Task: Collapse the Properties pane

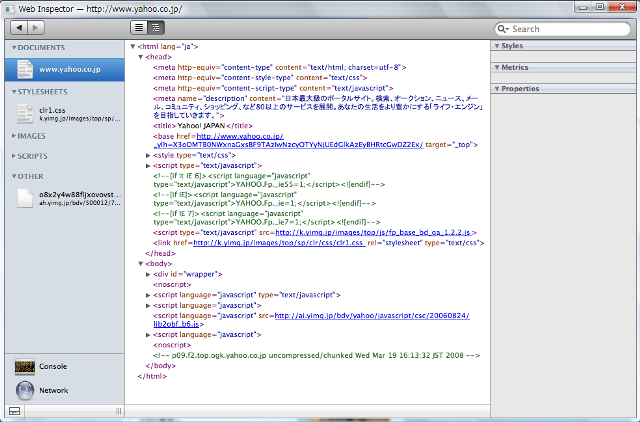Action: click(x=497, y=89)
